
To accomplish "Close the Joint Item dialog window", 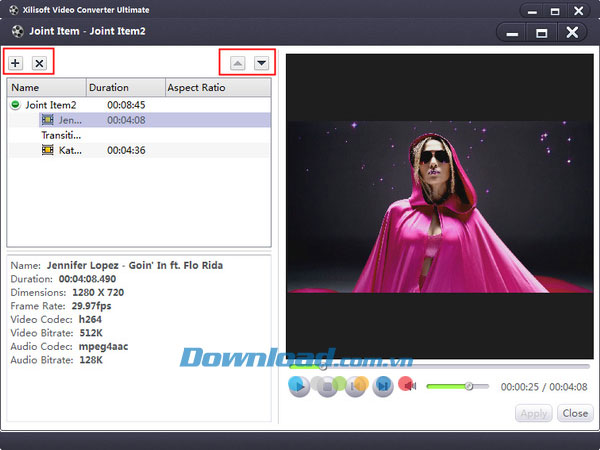I will 572,32.
